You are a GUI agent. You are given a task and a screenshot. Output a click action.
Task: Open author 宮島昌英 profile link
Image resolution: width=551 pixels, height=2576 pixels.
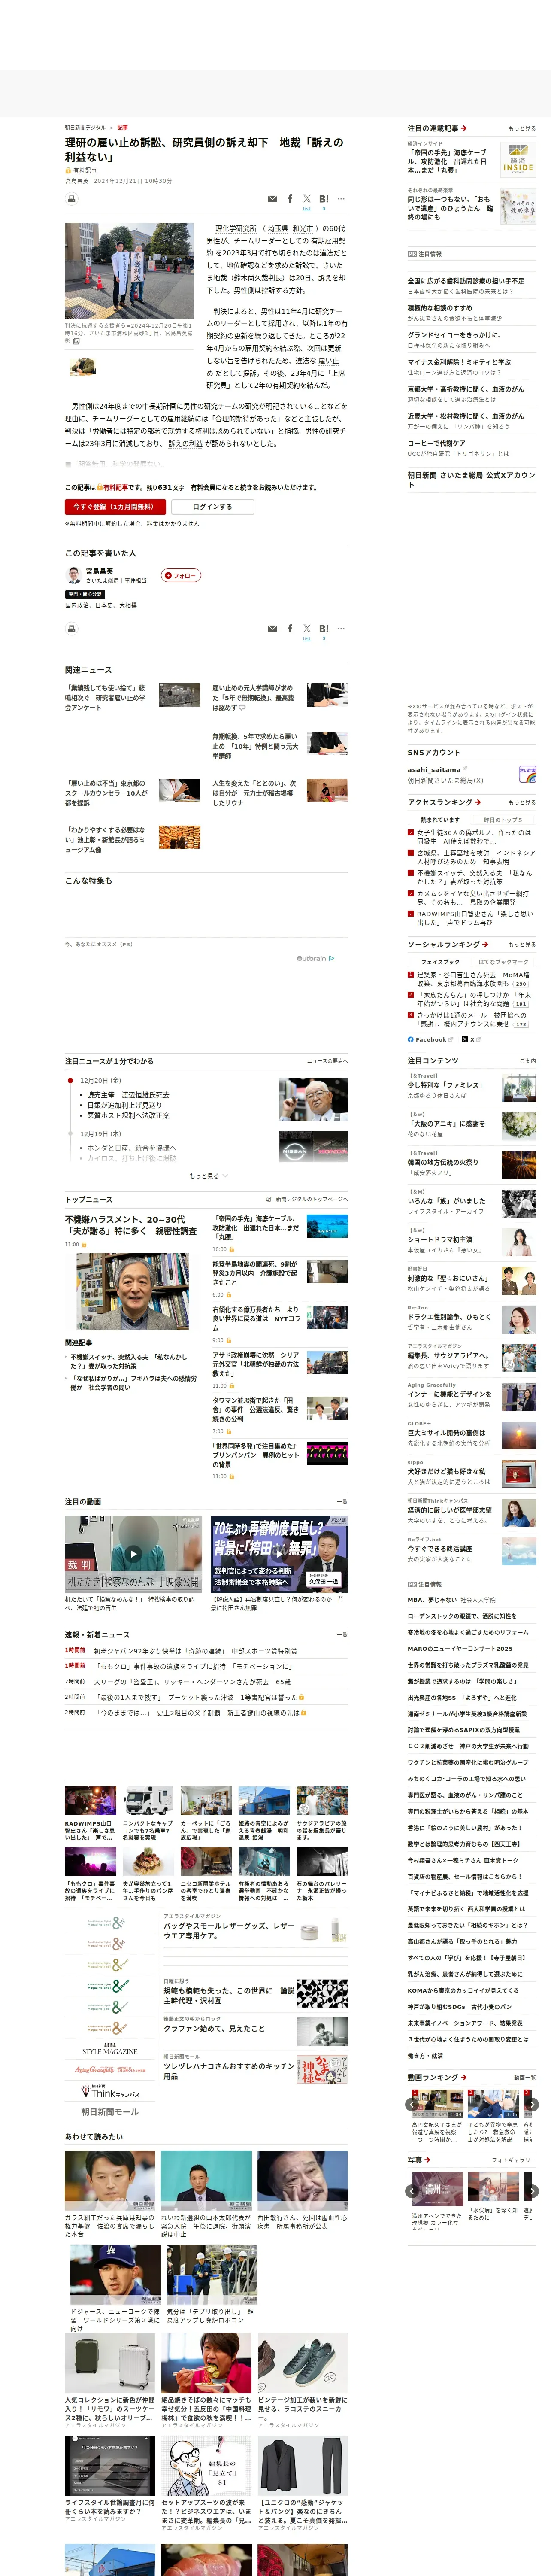pyautogui.click(x=99, y=571)
